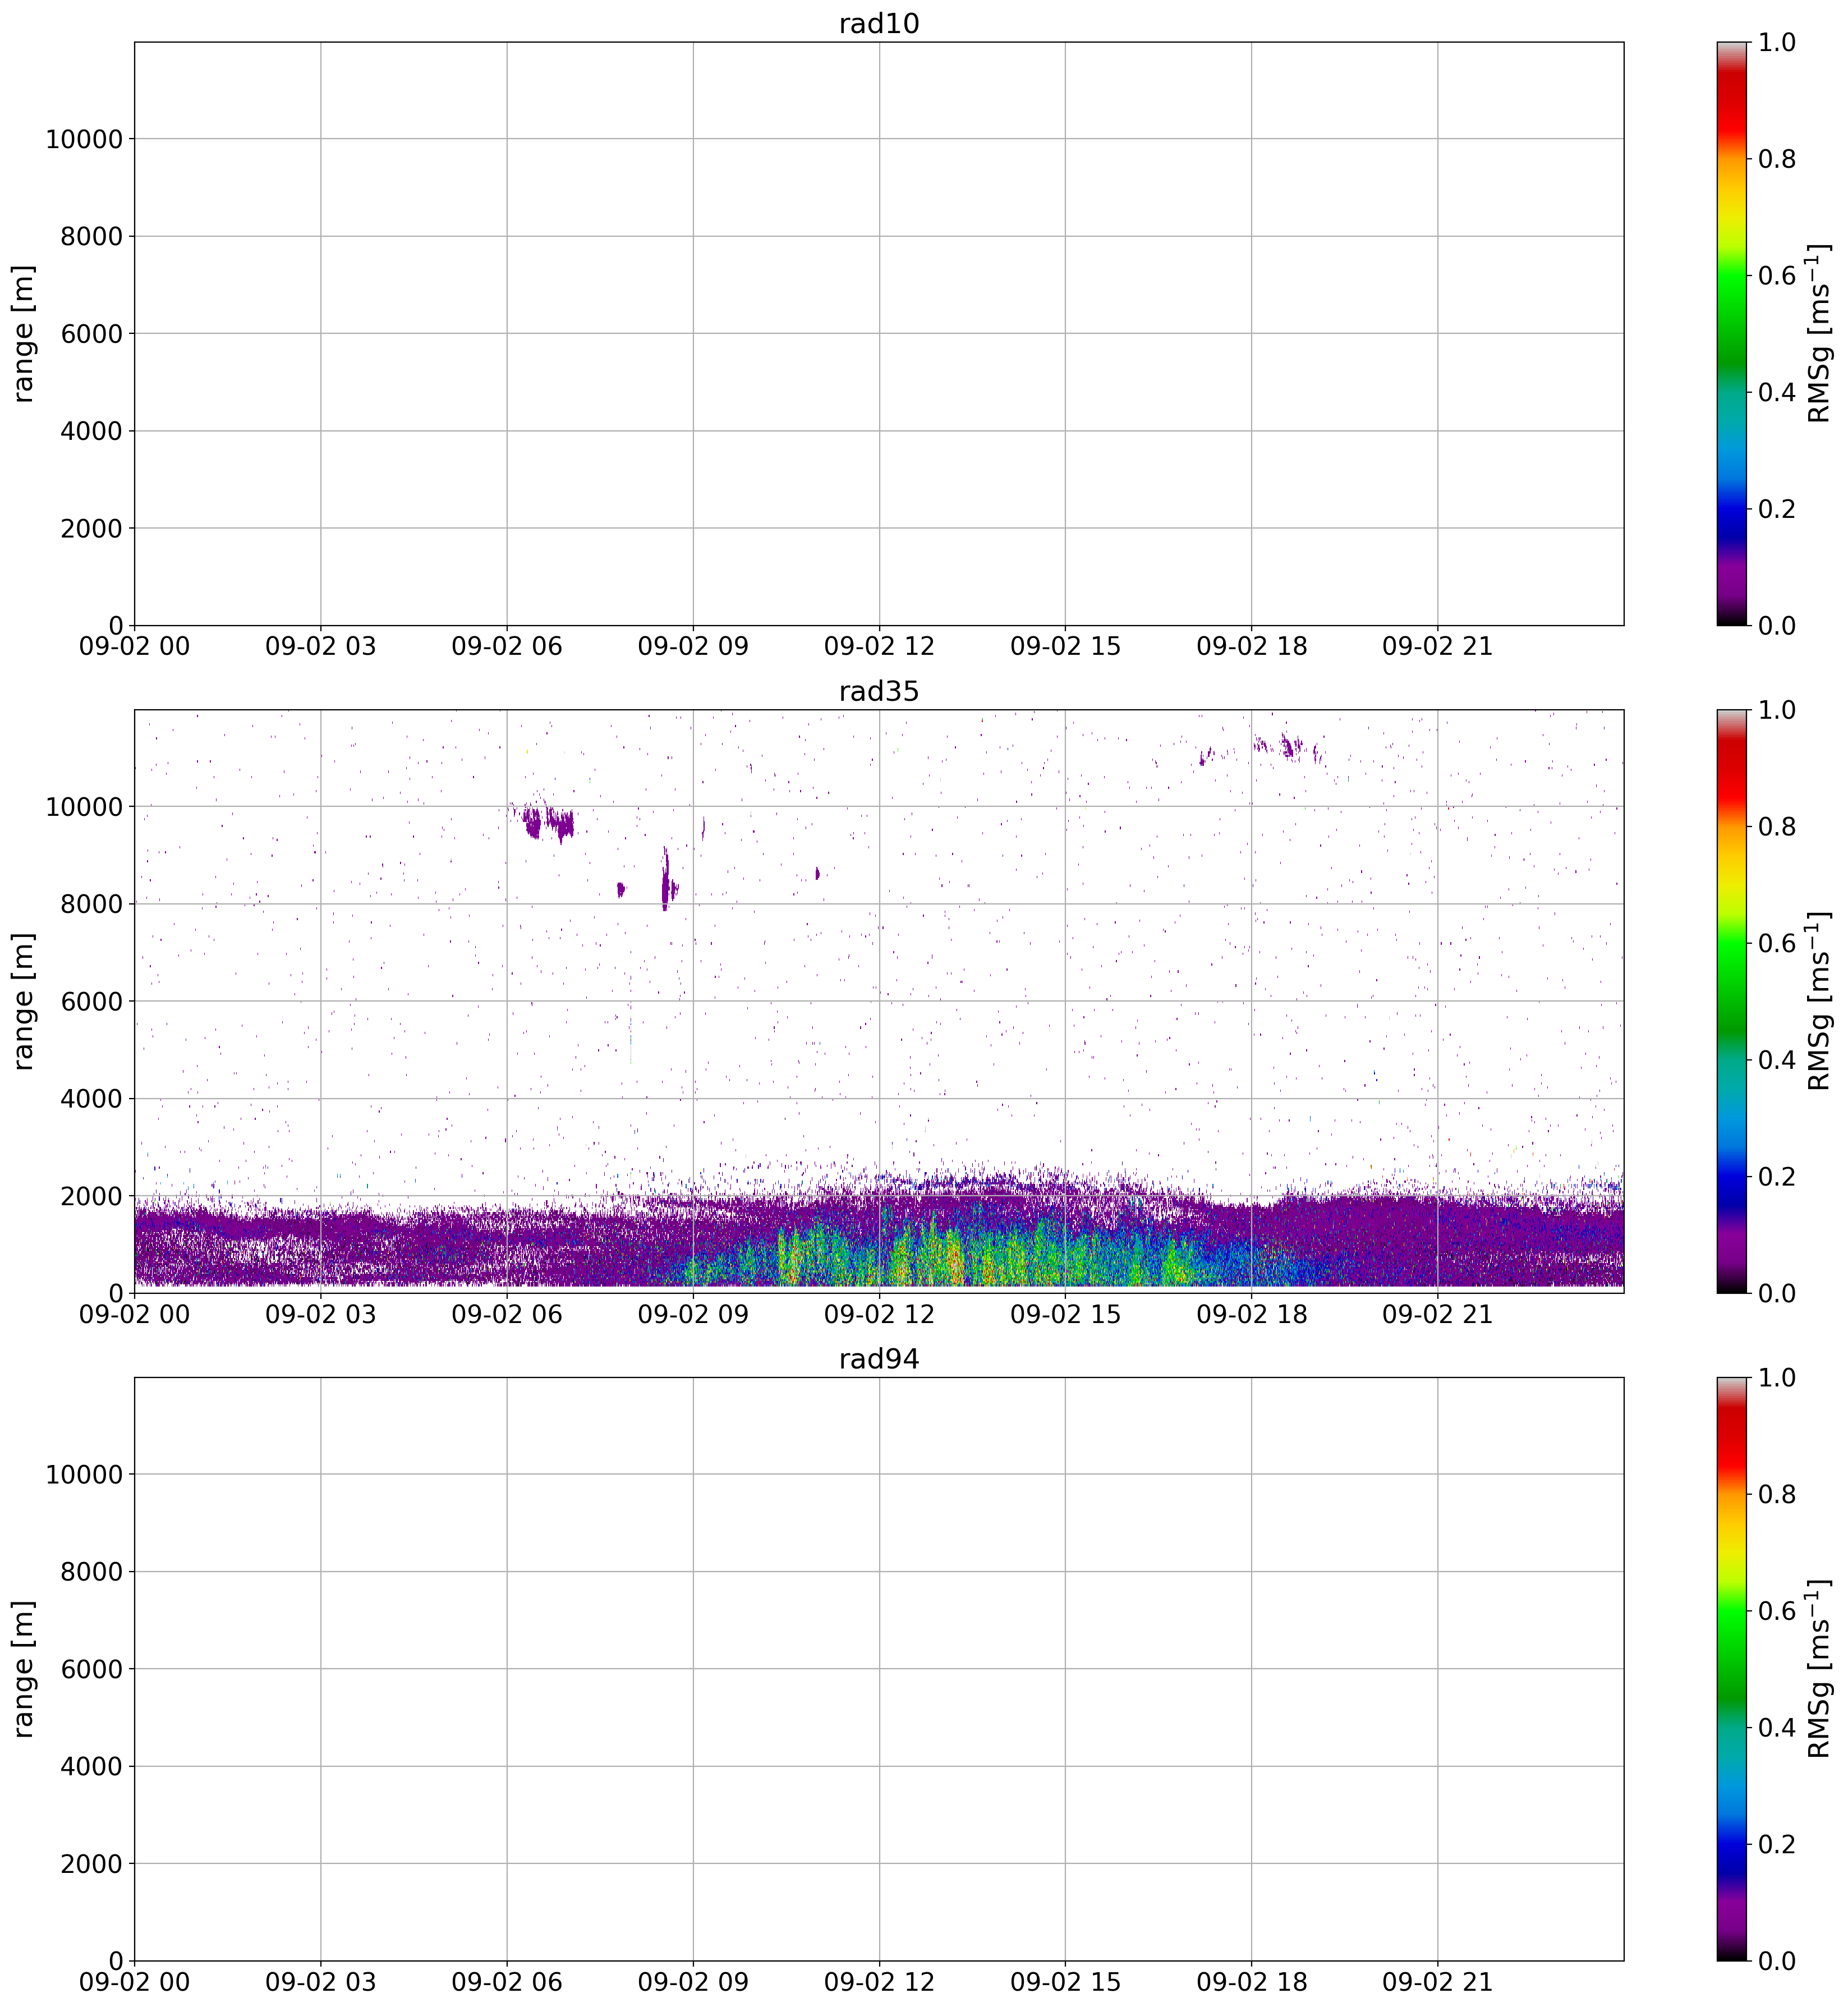Click the 10000 range tick on rad35
Viewport: 1848px width, 2007px height.
84,807
